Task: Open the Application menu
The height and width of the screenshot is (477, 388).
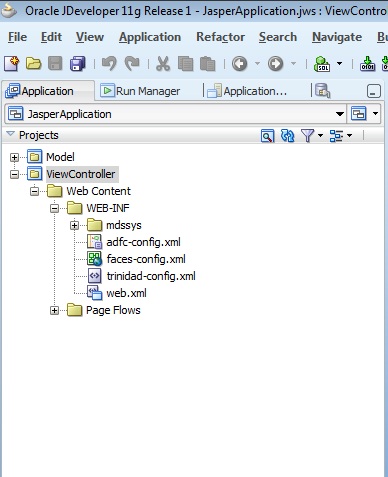Action: (150, 37)
